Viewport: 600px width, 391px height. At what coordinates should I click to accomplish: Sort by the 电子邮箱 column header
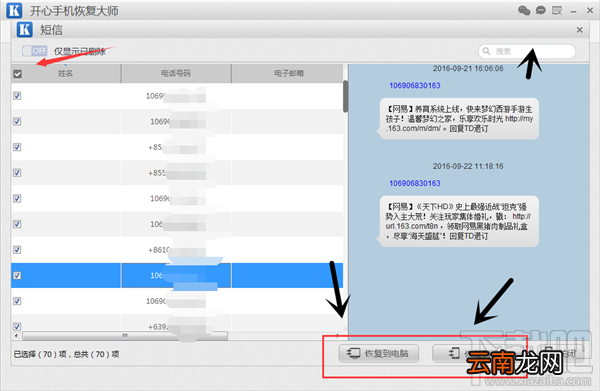click(289, 73)
